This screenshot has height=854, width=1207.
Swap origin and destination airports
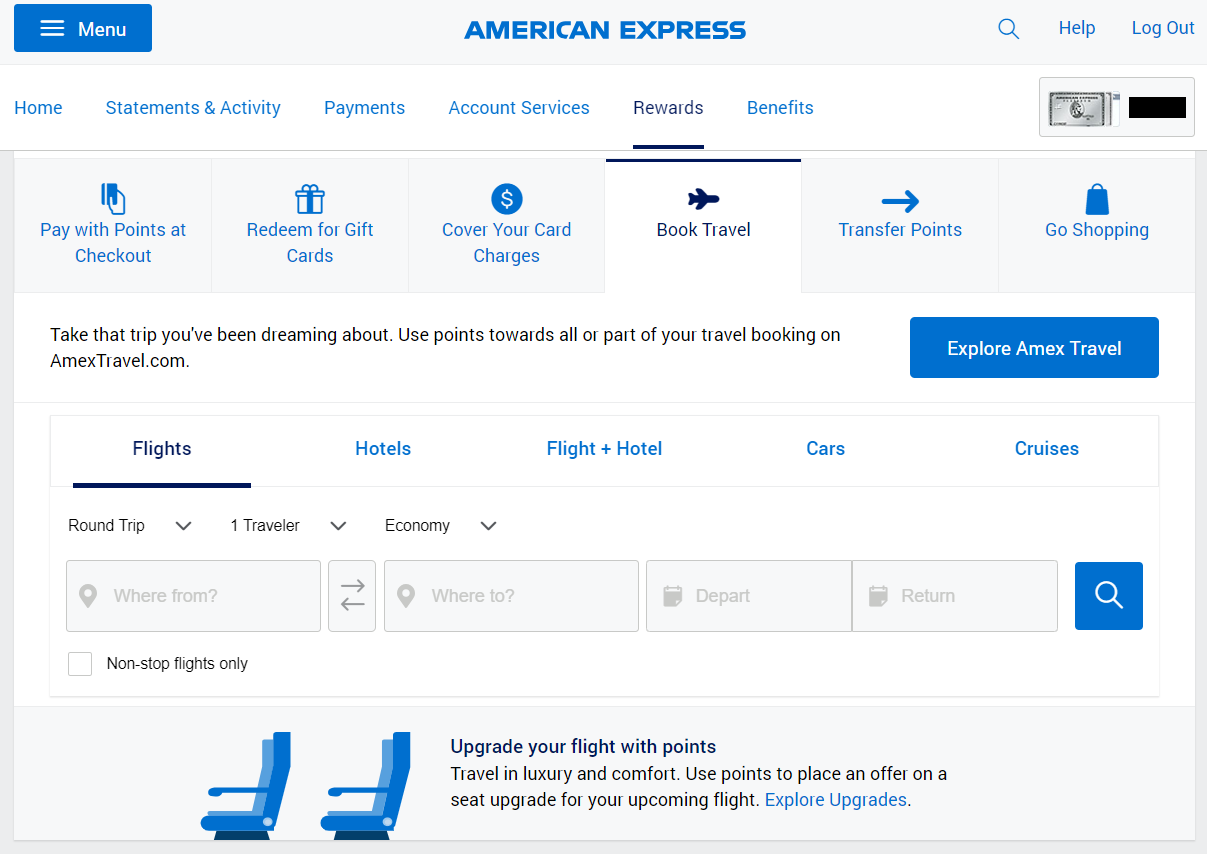pos(352,596)
